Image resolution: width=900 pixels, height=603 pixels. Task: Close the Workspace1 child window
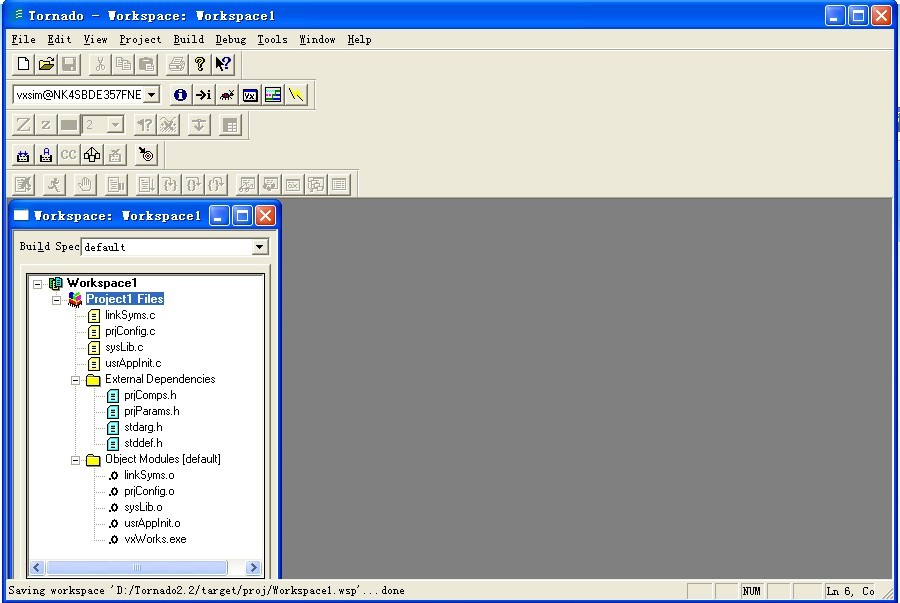tap(265, 216)
